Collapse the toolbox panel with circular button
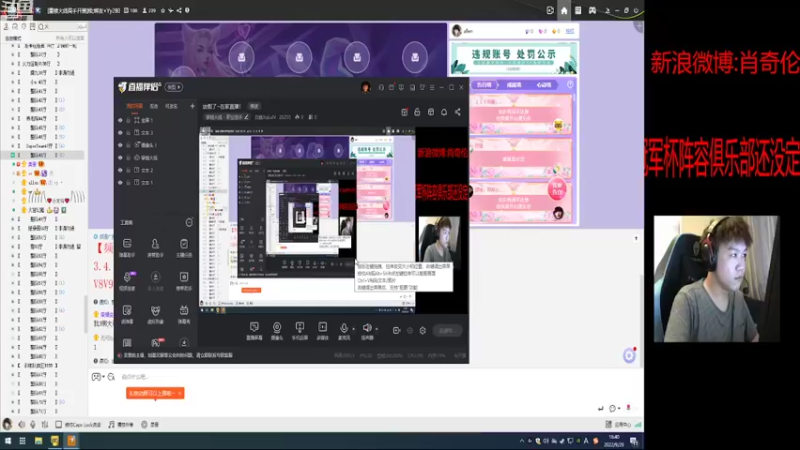800x450 pixels. click(x=189, y=222)
